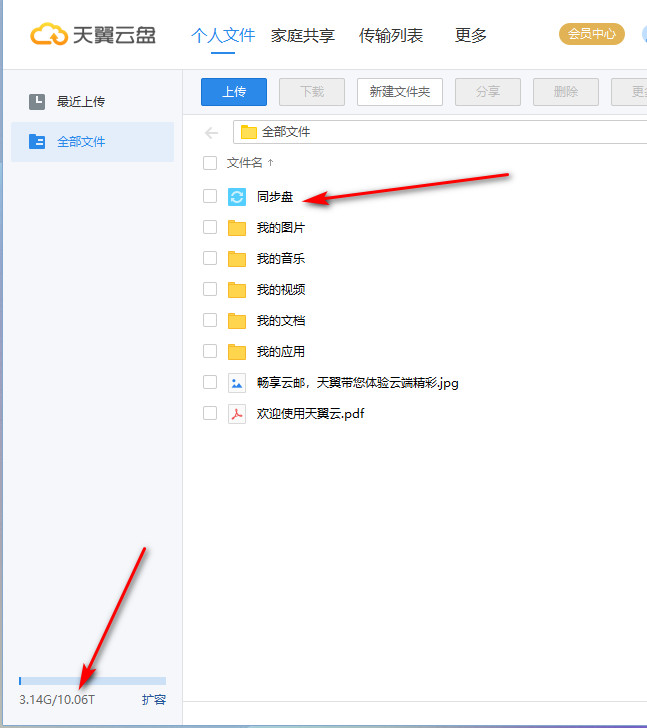Click the jpg image file icon
The height and width of the screenshot is (728, 647).
(237, 383)
